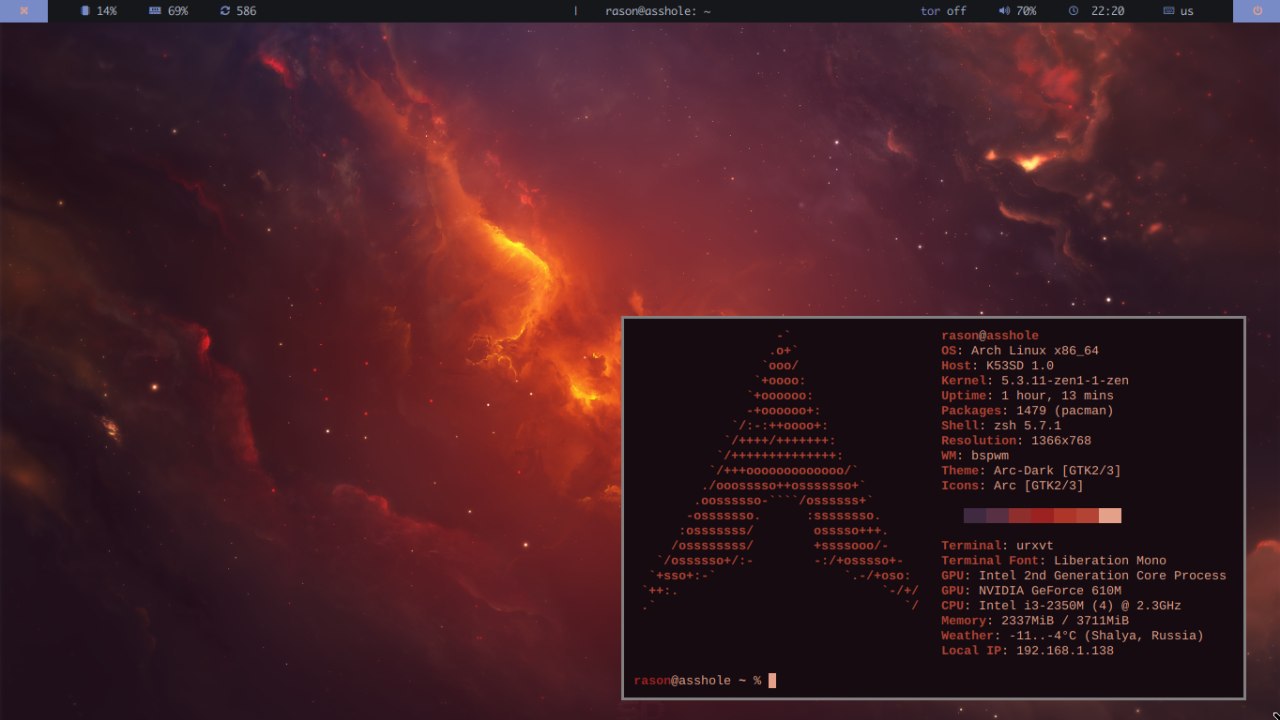
Task: Click the Weather: Shalya, Russia line
Action: pyautogui.click(x=1072, y=636)
